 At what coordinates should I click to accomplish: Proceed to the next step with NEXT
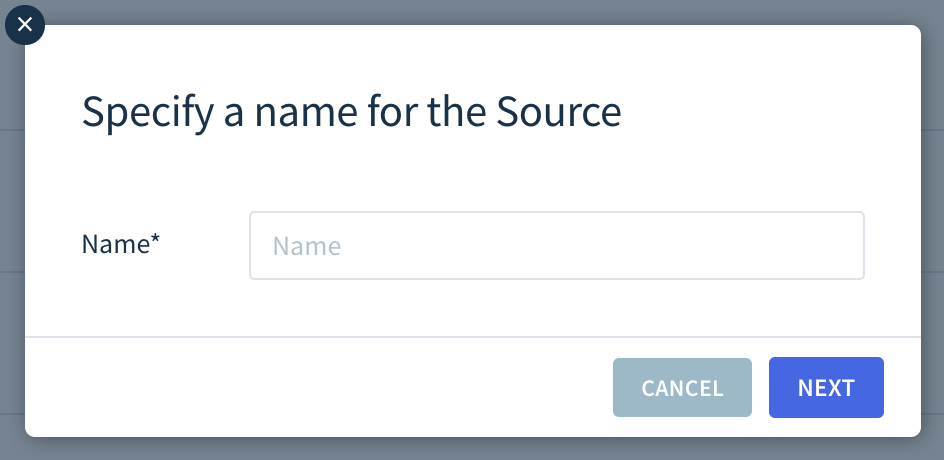[826, 387]
